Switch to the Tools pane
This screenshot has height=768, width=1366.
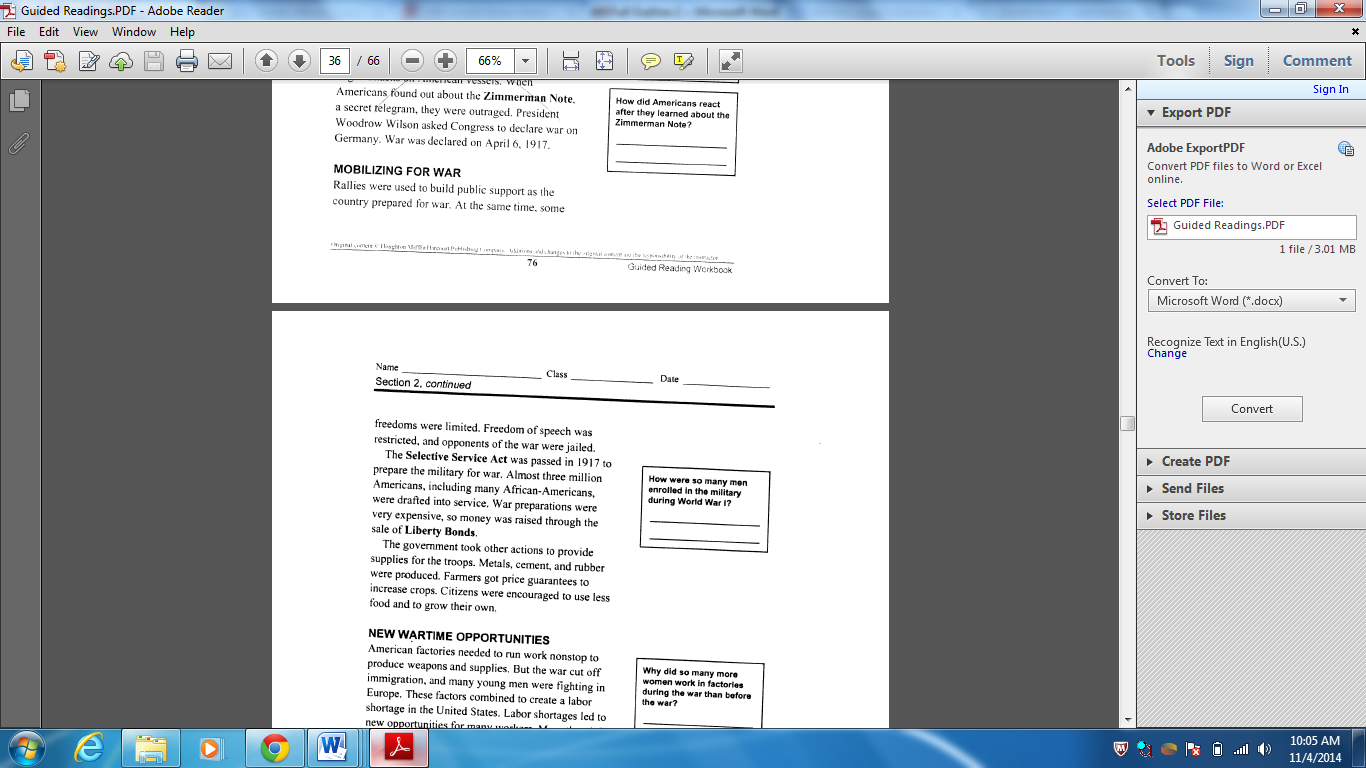pyautogui.click(x=1176, y=61)
